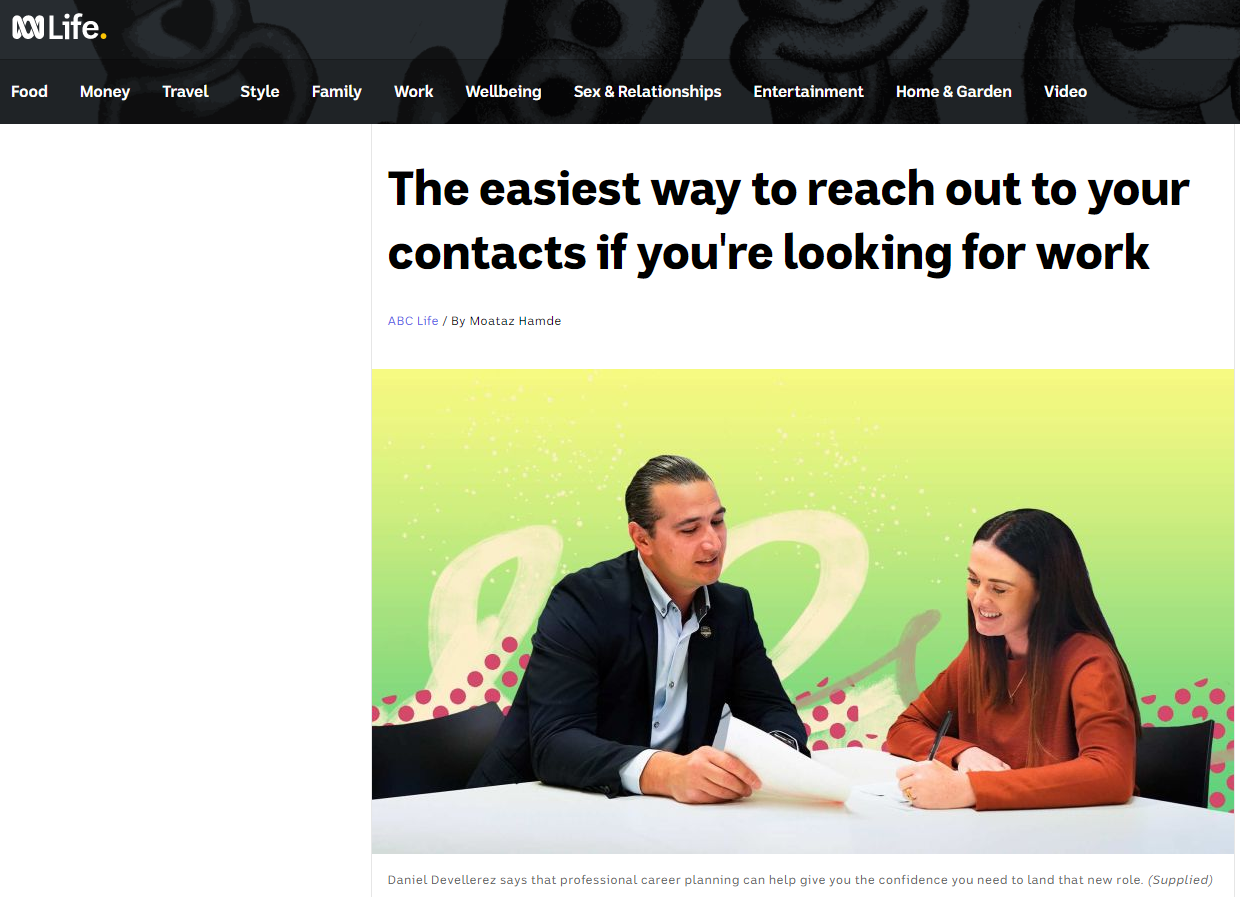The image size is (1240, 897).
Task: Click the Daniel Devellerez photo caption
Action: (x=765, y=880)
